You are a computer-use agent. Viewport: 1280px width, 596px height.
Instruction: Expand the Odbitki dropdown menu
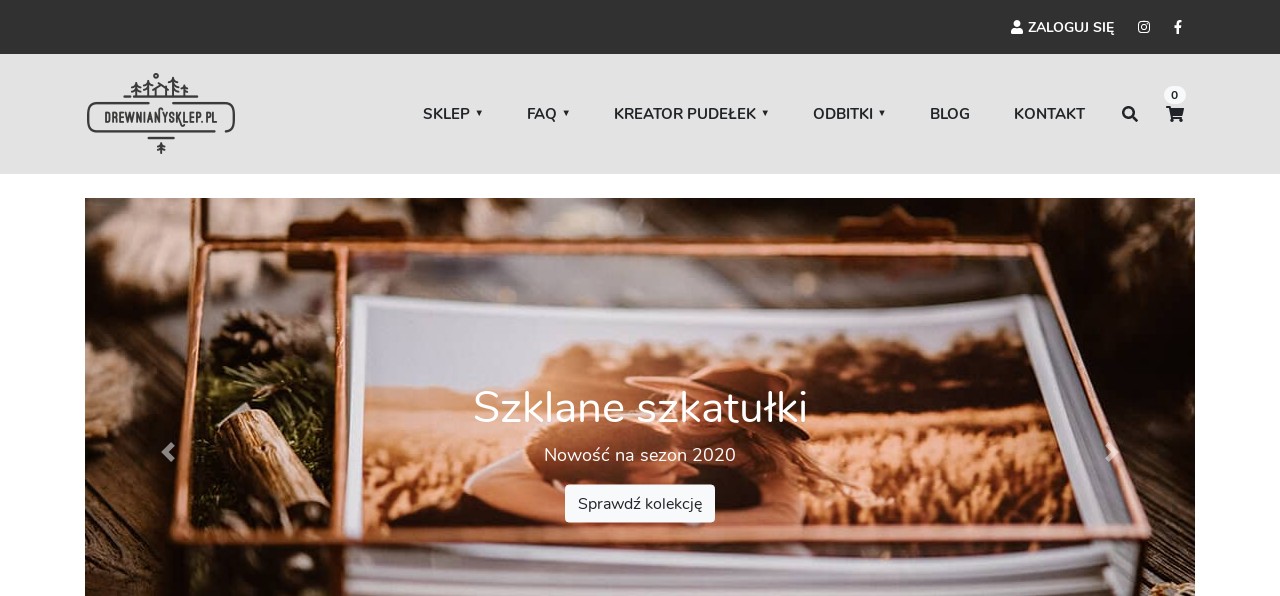coord(849,114)
